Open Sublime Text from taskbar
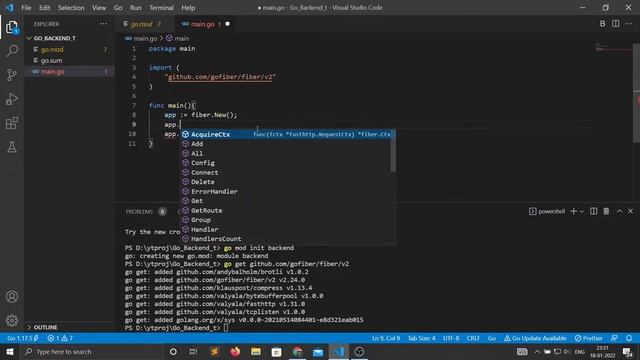 (214, 351)
